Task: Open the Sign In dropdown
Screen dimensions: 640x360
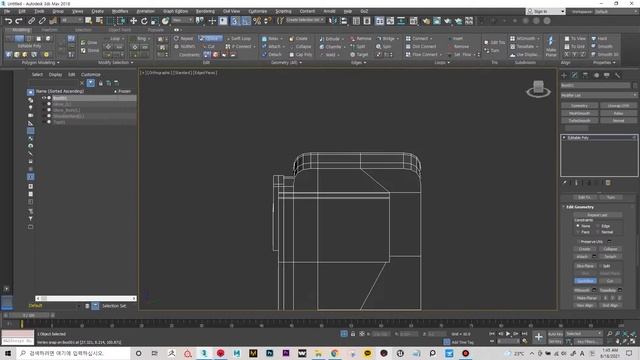Action: pos(545,11)
